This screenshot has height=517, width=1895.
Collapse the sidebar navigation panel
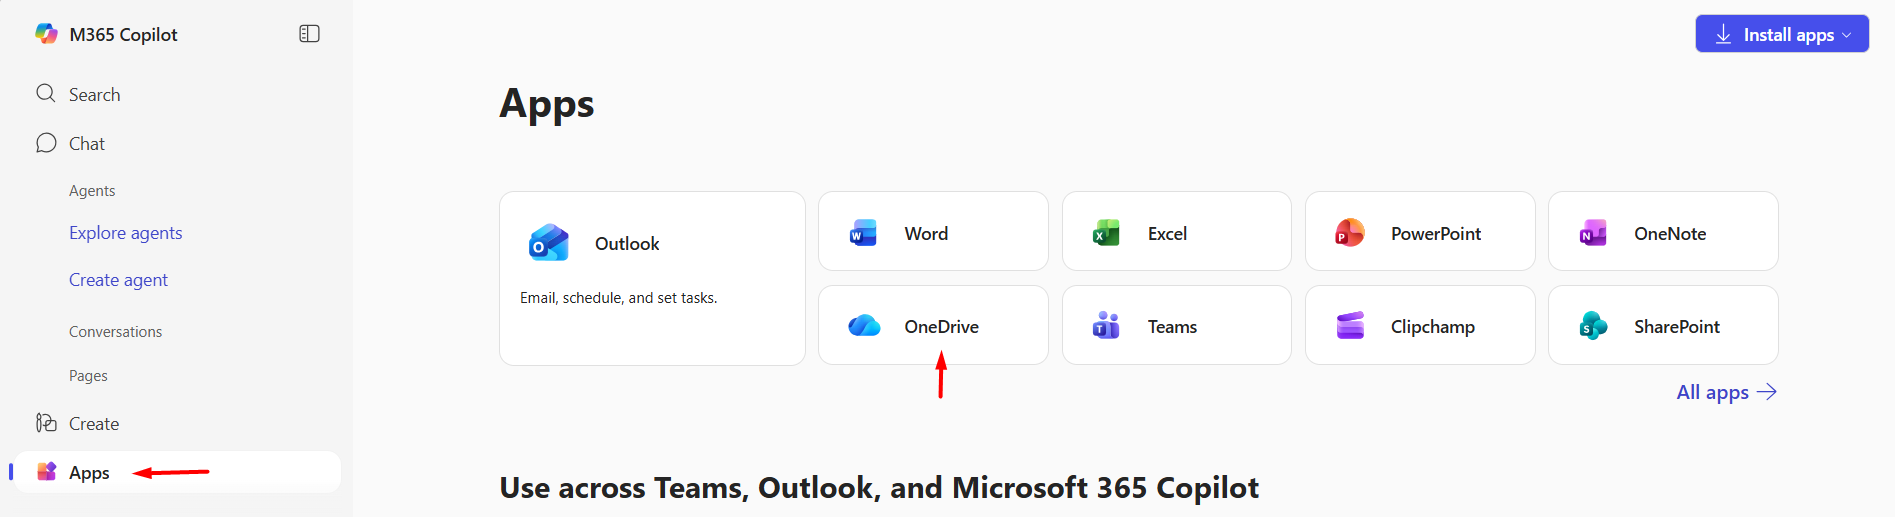[x=309, y=34]
